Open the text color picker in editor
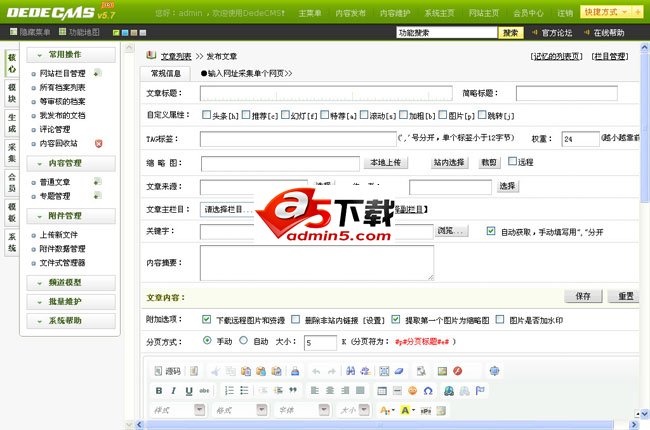This screenshot has width=650, height=430. 387,411
